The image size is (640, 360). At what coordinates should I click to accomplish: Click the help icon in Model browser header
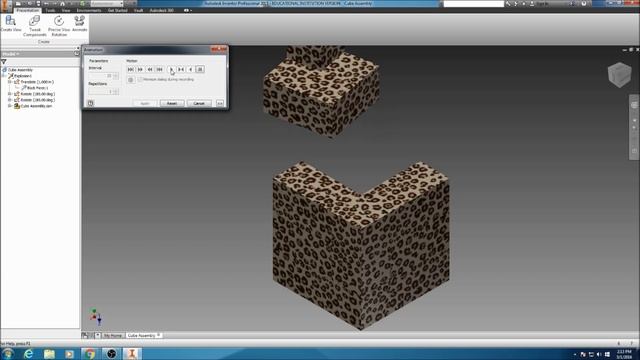coord(77,53)
